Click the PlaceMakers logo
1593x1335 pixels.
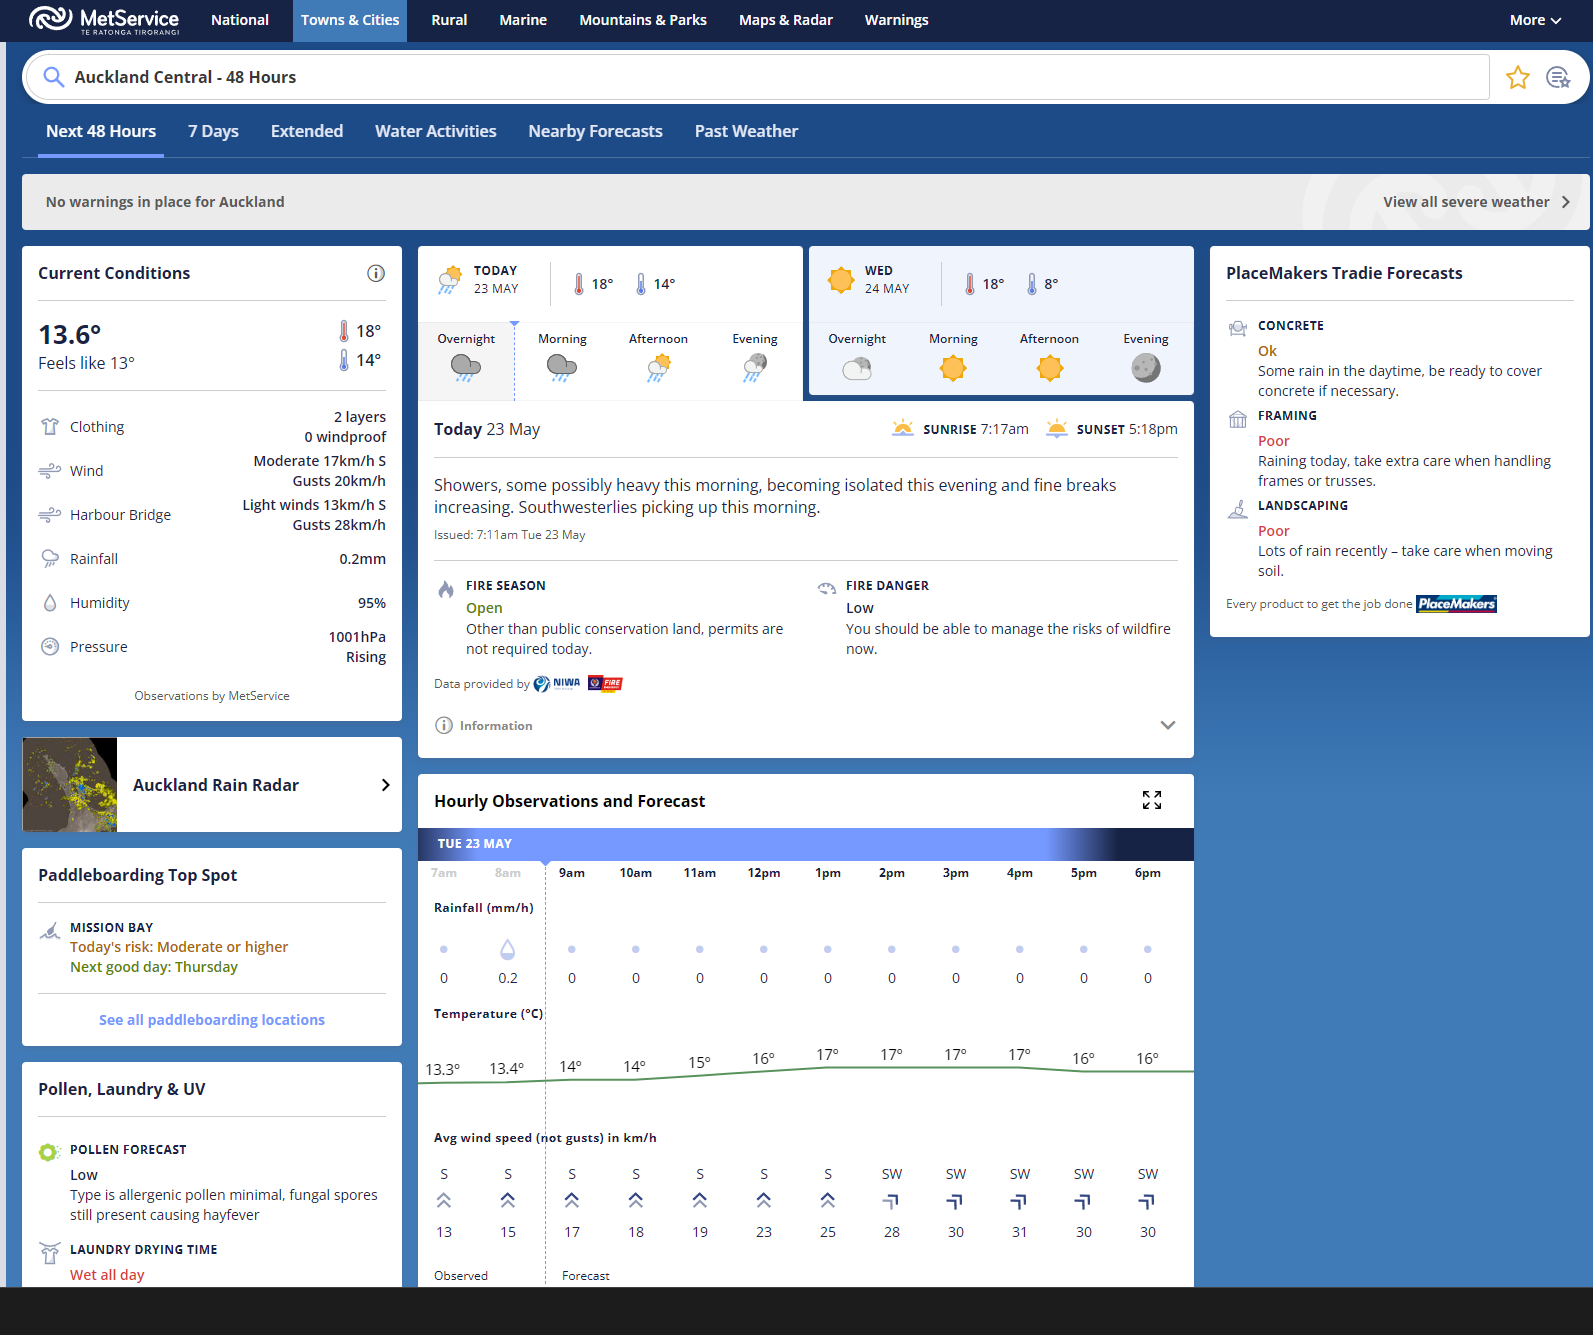click(x=1456, y=604)
